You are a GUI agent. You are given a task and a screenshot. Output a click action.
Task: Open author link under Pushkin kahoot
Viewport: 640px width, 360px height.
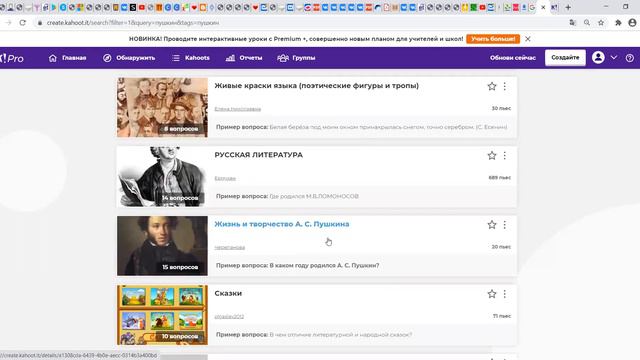point(230,247)
